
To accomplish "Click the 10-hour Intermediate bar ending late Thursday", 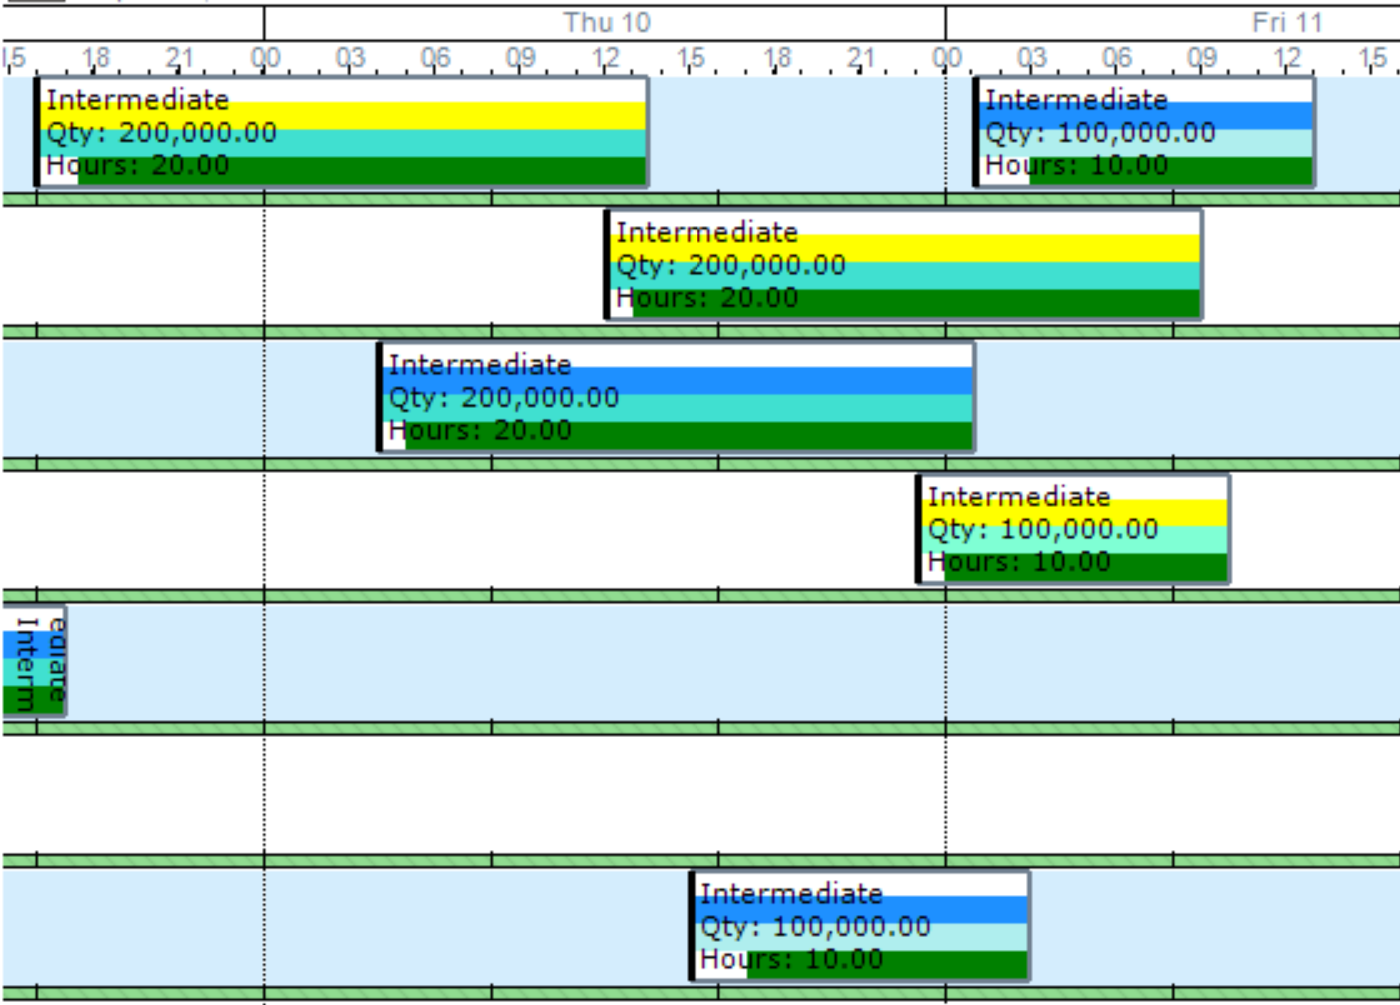I will [1070, 528].
